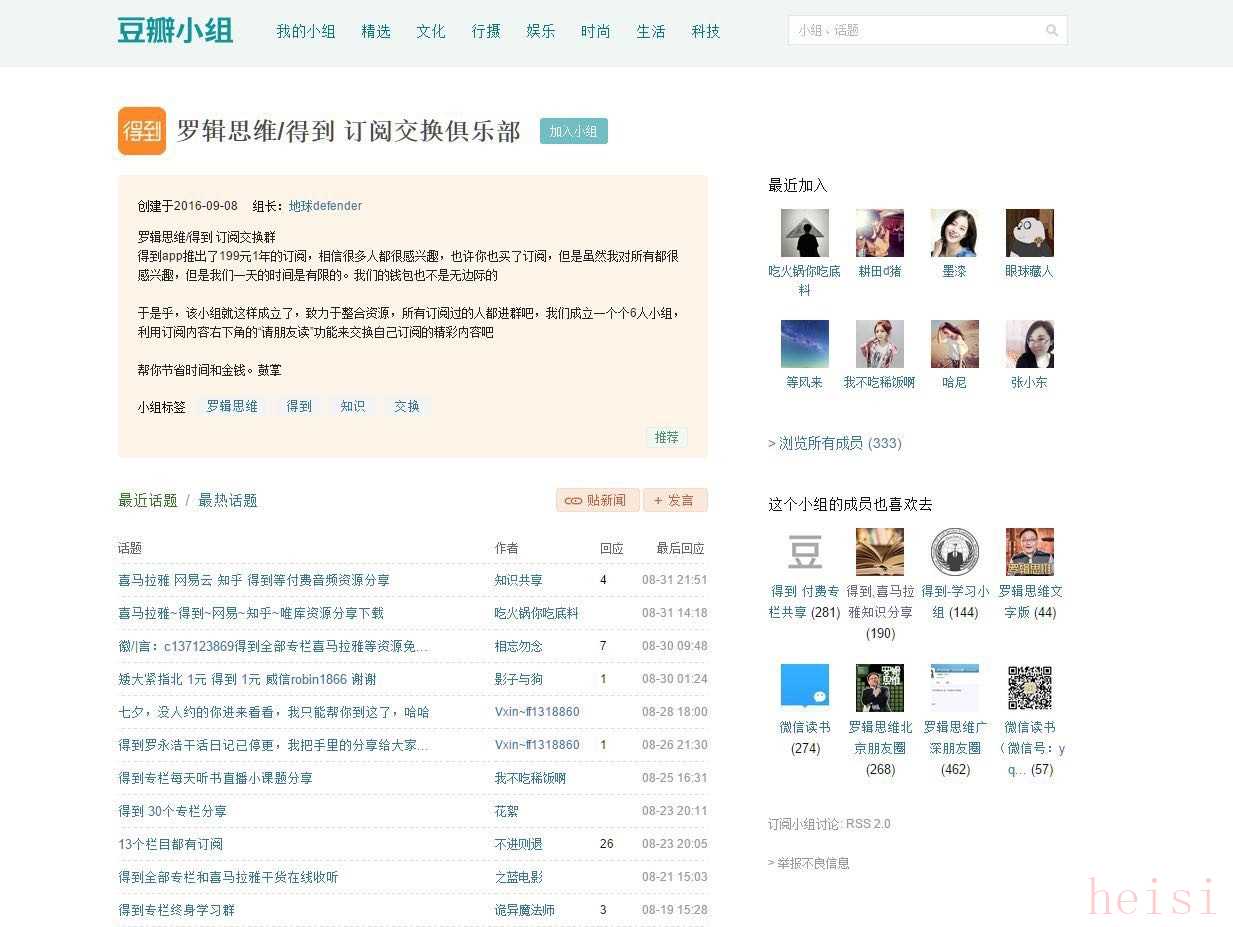Switch to 最热话题 tab
Image resolution: width=1233 pixels, height=927 pixels.
click(x=228, y=500)
